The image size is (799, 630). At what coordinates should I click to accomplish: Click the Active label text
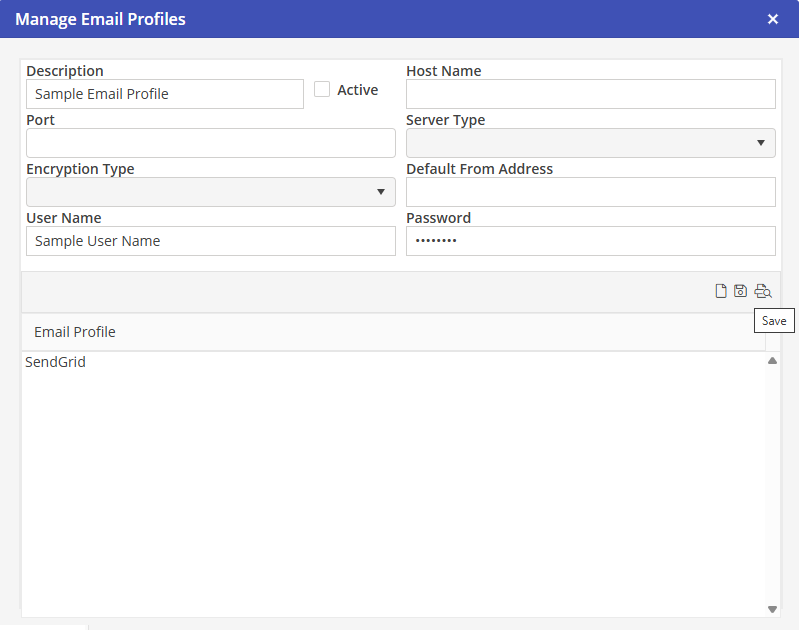357,90
